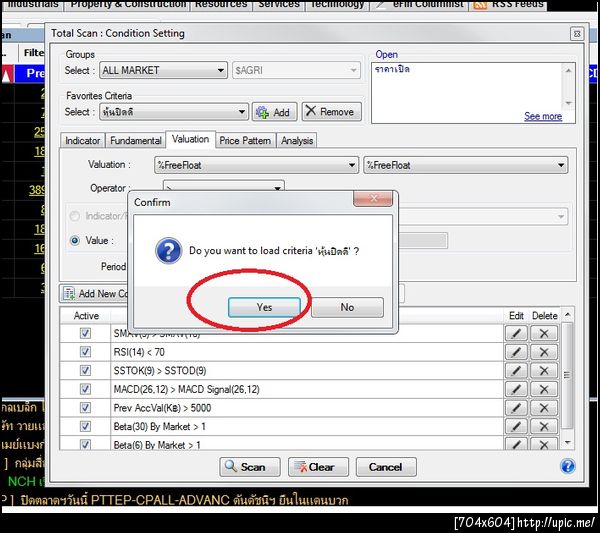The image size is (600, 533).
Task: Click Yes in the Confirm dialog
Action: pos(264,307)
